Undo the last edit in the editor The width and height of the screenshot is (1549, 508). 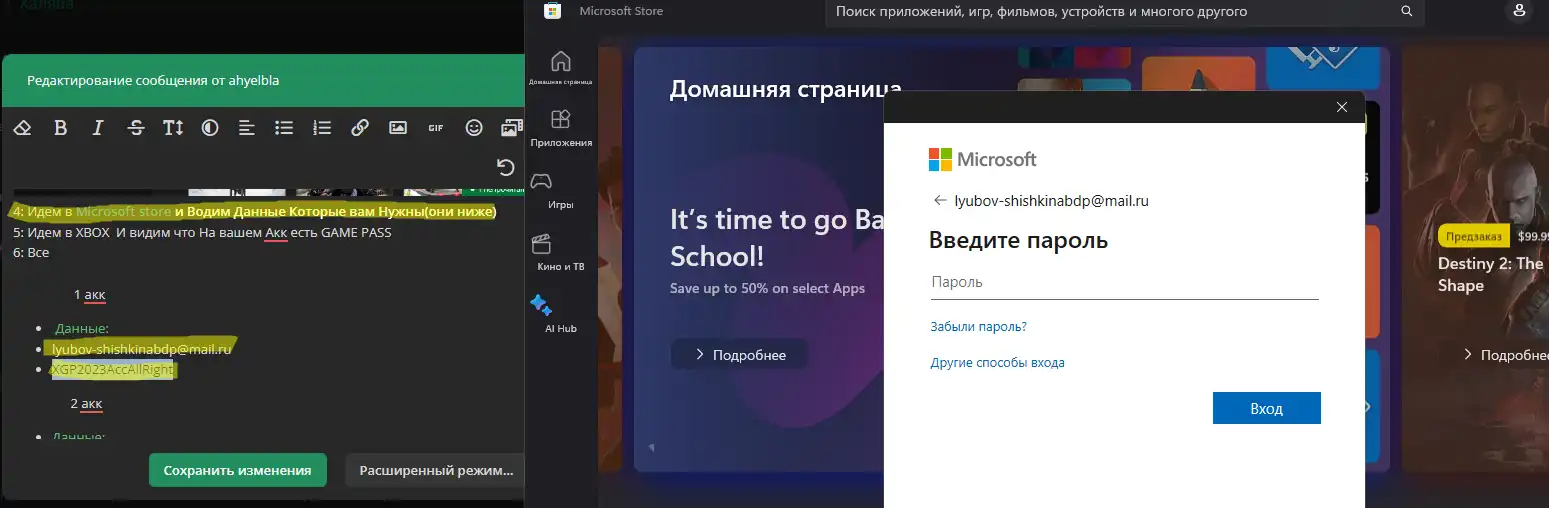[x=505, y=167]
